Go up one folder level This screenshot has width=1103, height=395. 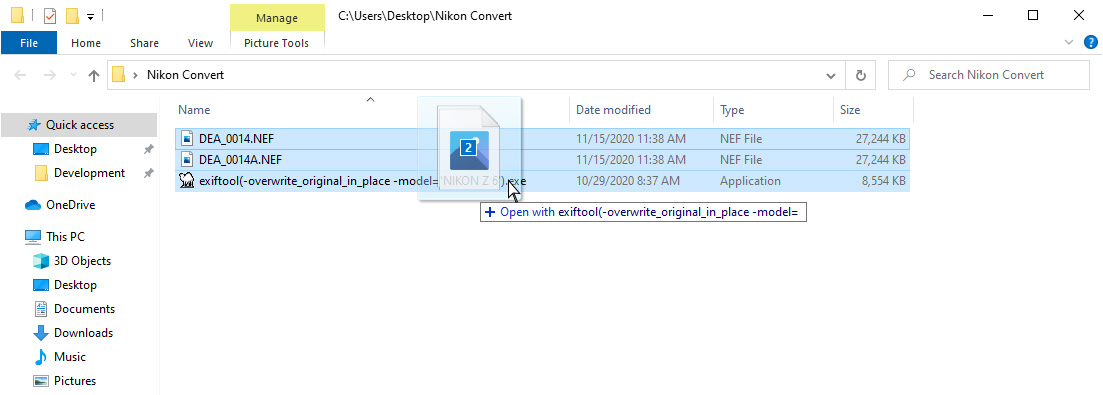click(94, 76)
